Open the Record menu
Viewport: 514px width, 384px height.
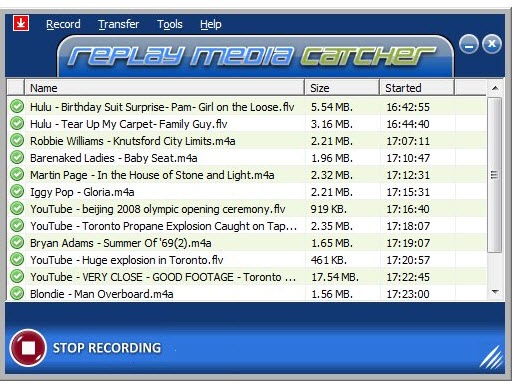63,24
